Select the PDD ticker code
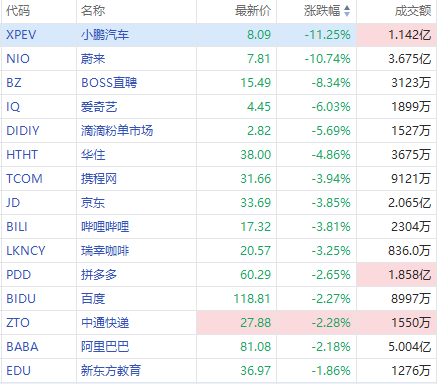437x384 pixels. click(x=19, y=275)
